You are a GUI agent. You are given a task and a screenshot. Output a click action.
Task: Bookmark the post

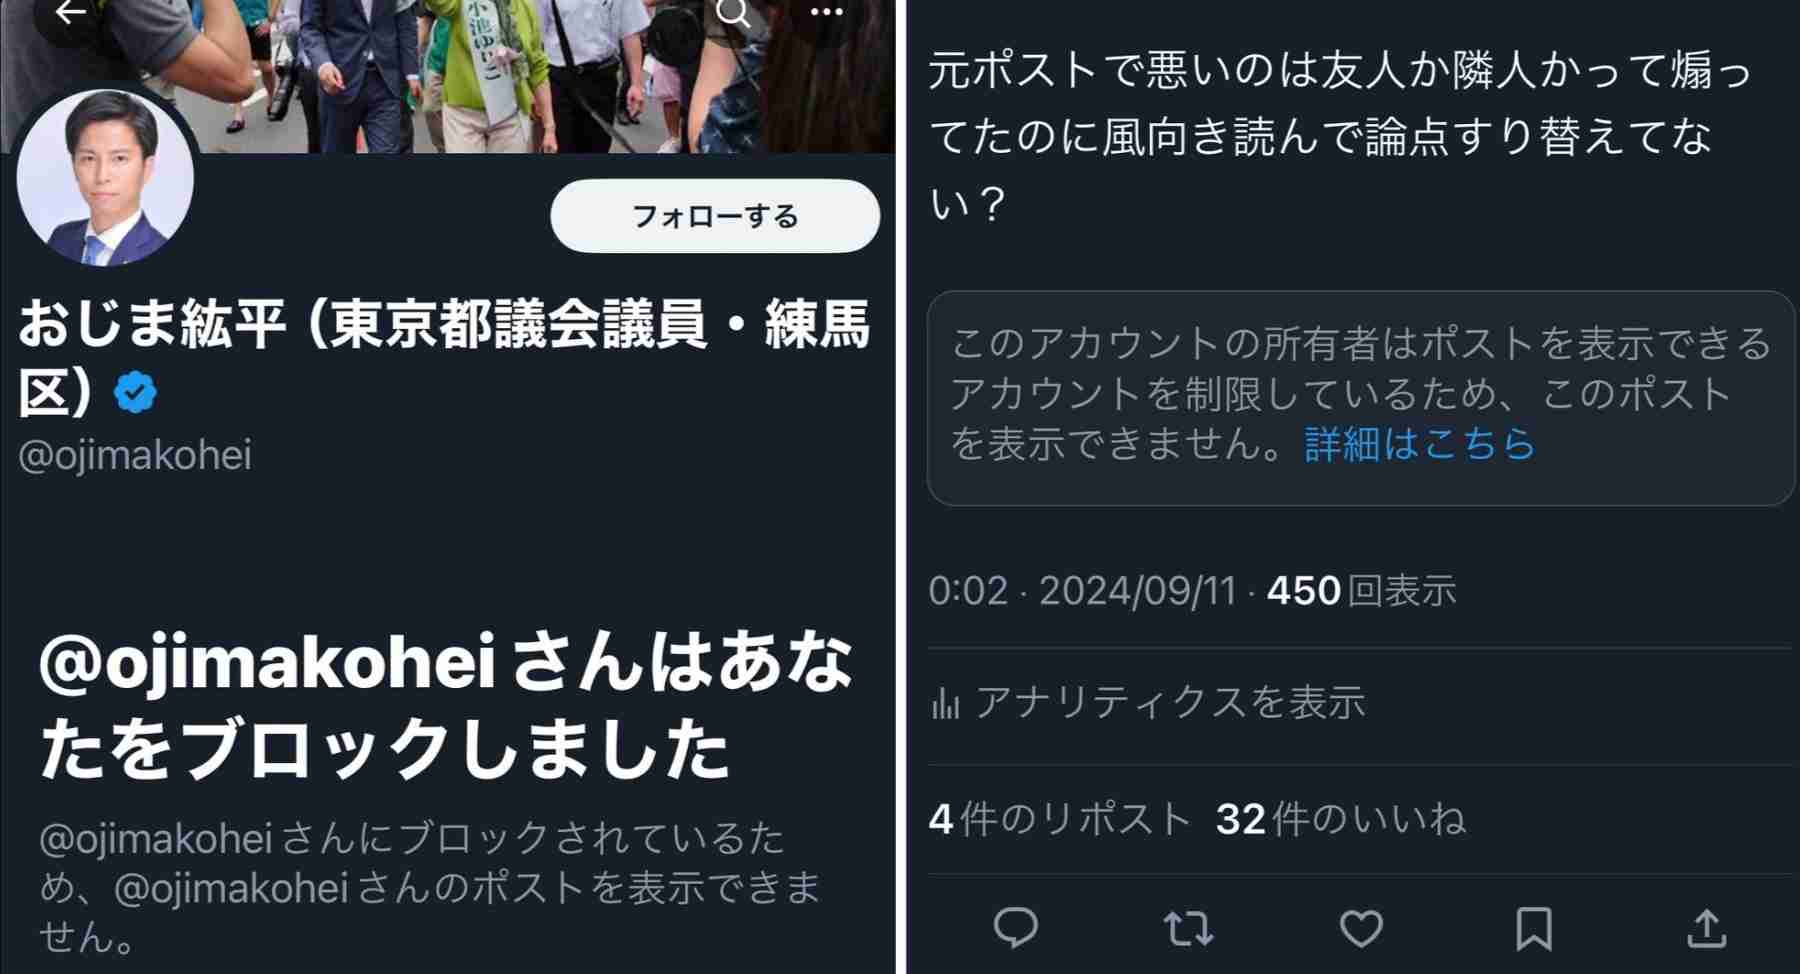click(x=1533, y=928)
